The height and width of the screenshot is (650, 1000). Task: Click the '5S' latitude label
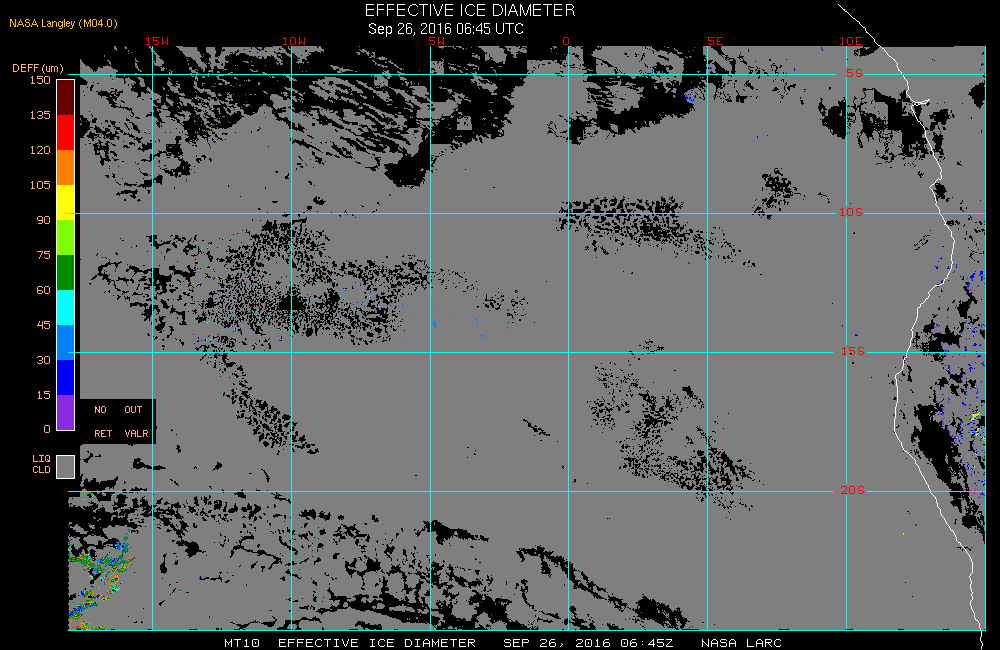[x=854, y=73]
